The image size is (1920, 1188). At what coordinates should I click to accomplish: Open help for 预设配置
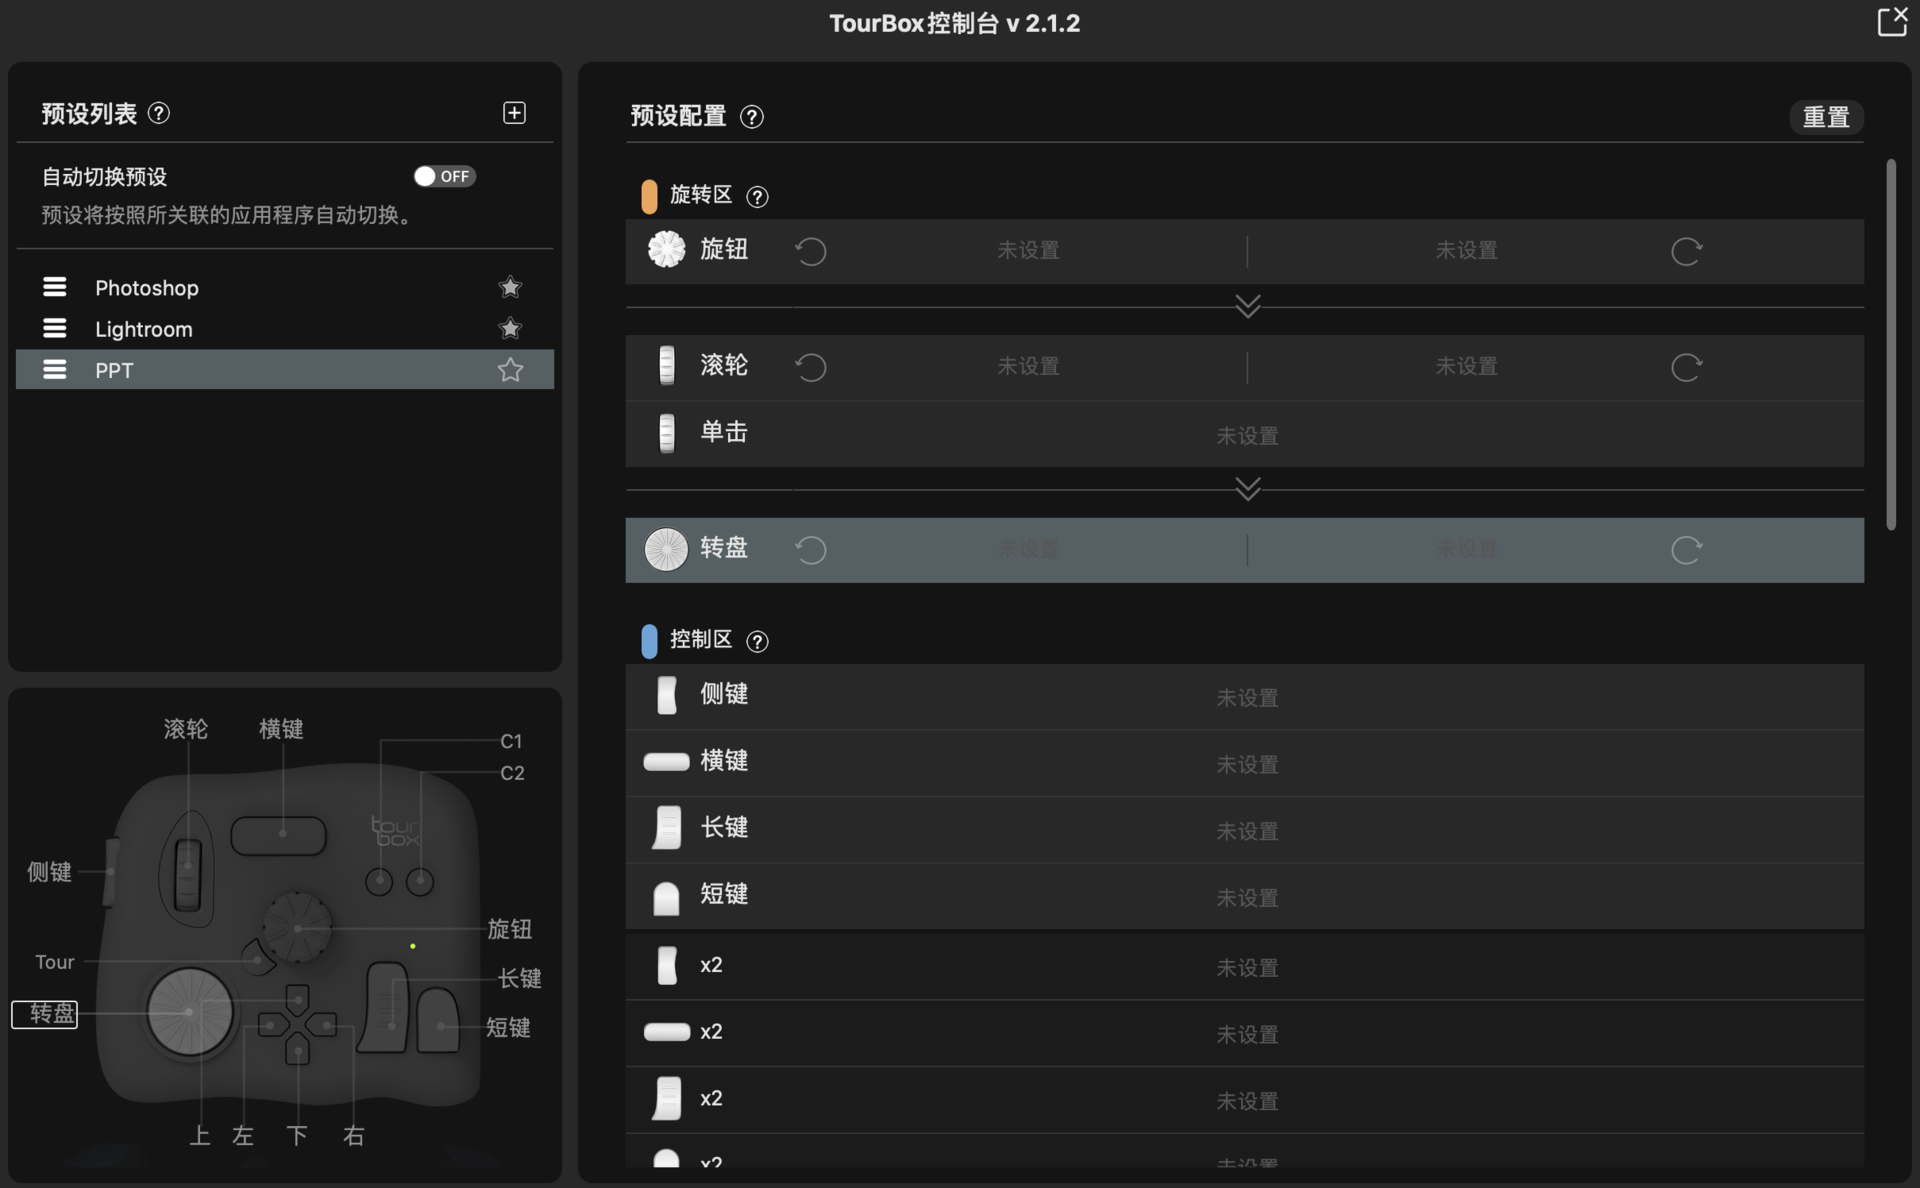point(752,117)
